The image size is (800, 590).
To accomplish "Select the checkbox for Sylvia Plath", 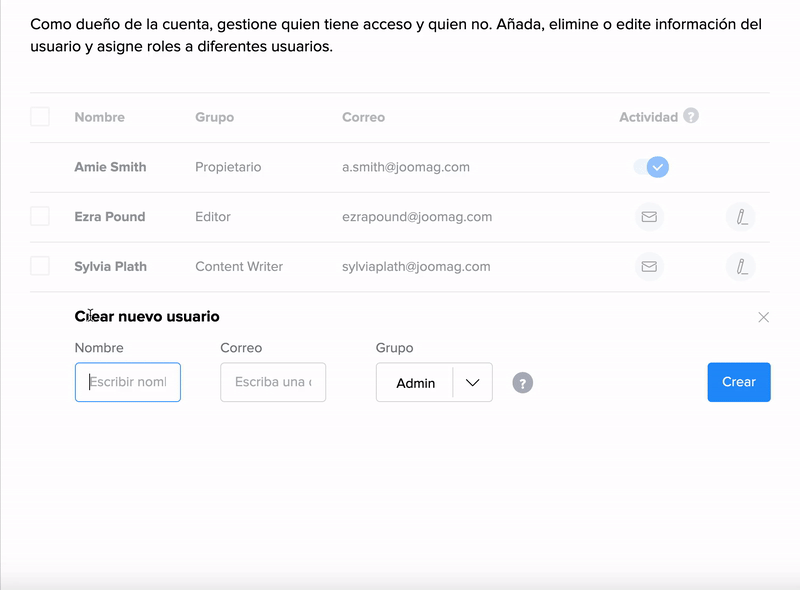I will (x=40, y=266).
